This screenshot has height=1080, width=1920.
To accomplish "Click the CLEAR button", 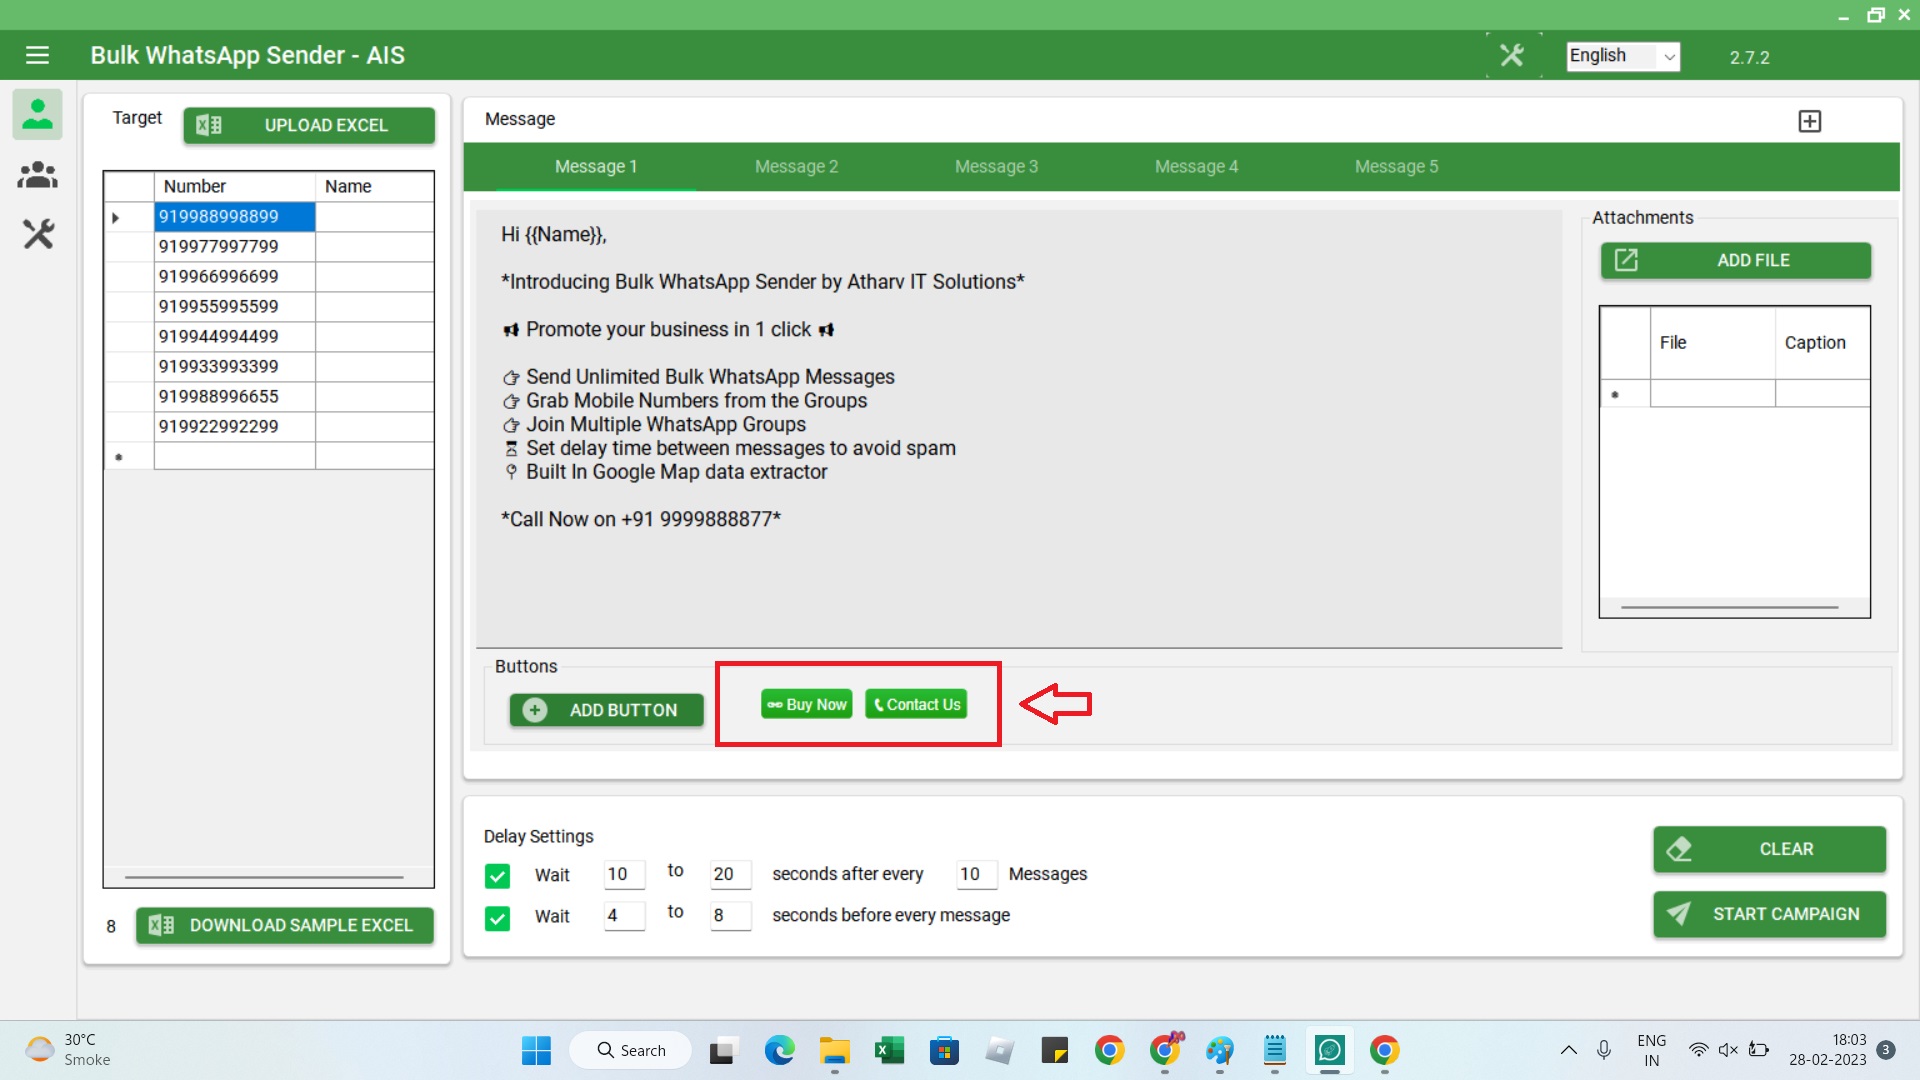I will (1769, 849).
